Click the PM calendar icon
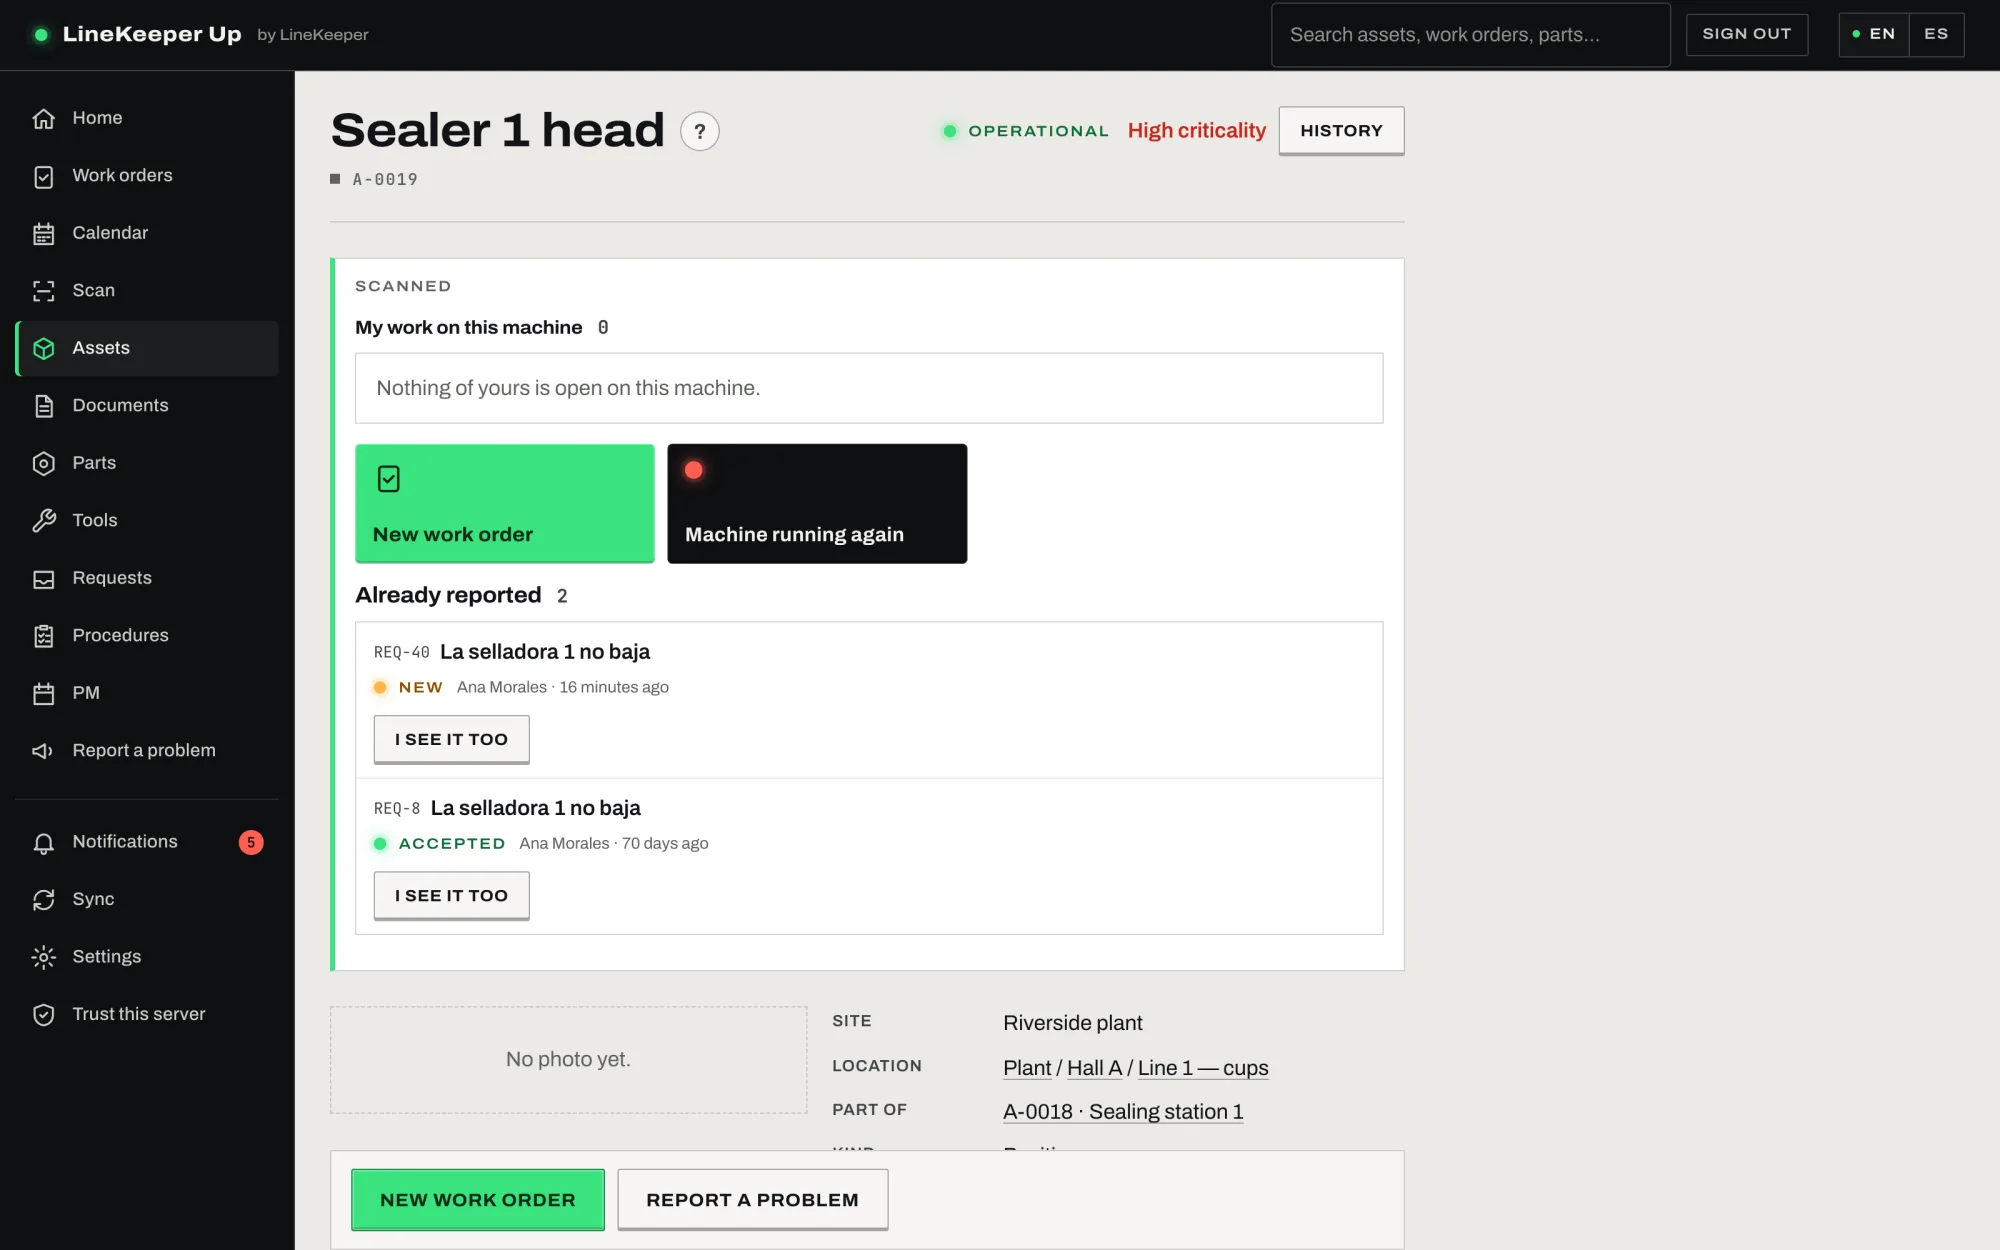 pos(43,693)
